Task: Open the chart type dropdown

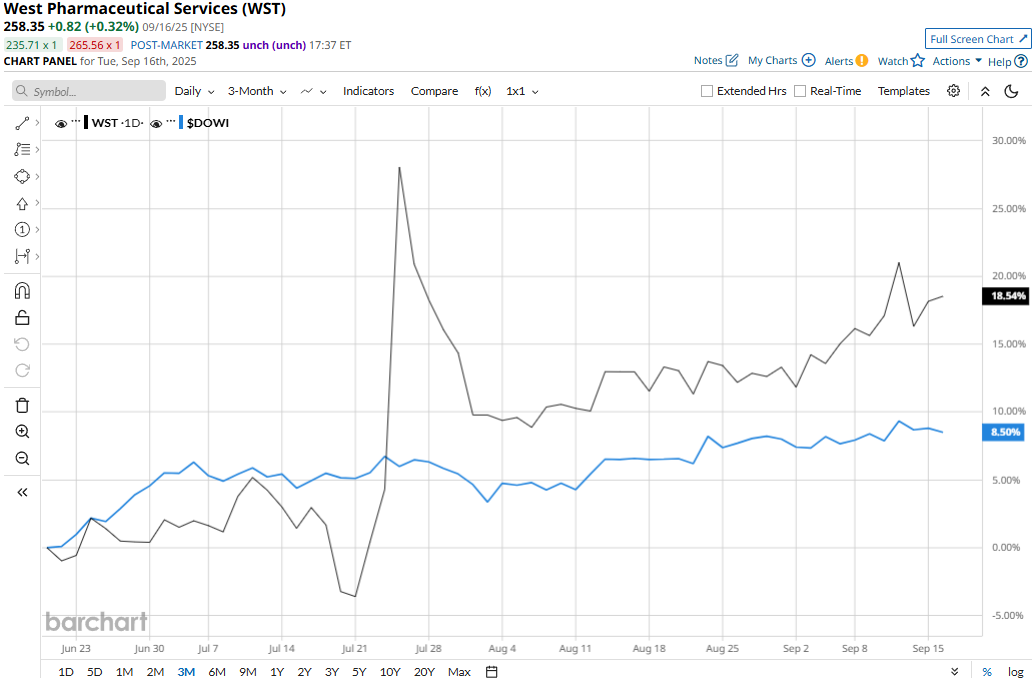Action: point(313,91)
